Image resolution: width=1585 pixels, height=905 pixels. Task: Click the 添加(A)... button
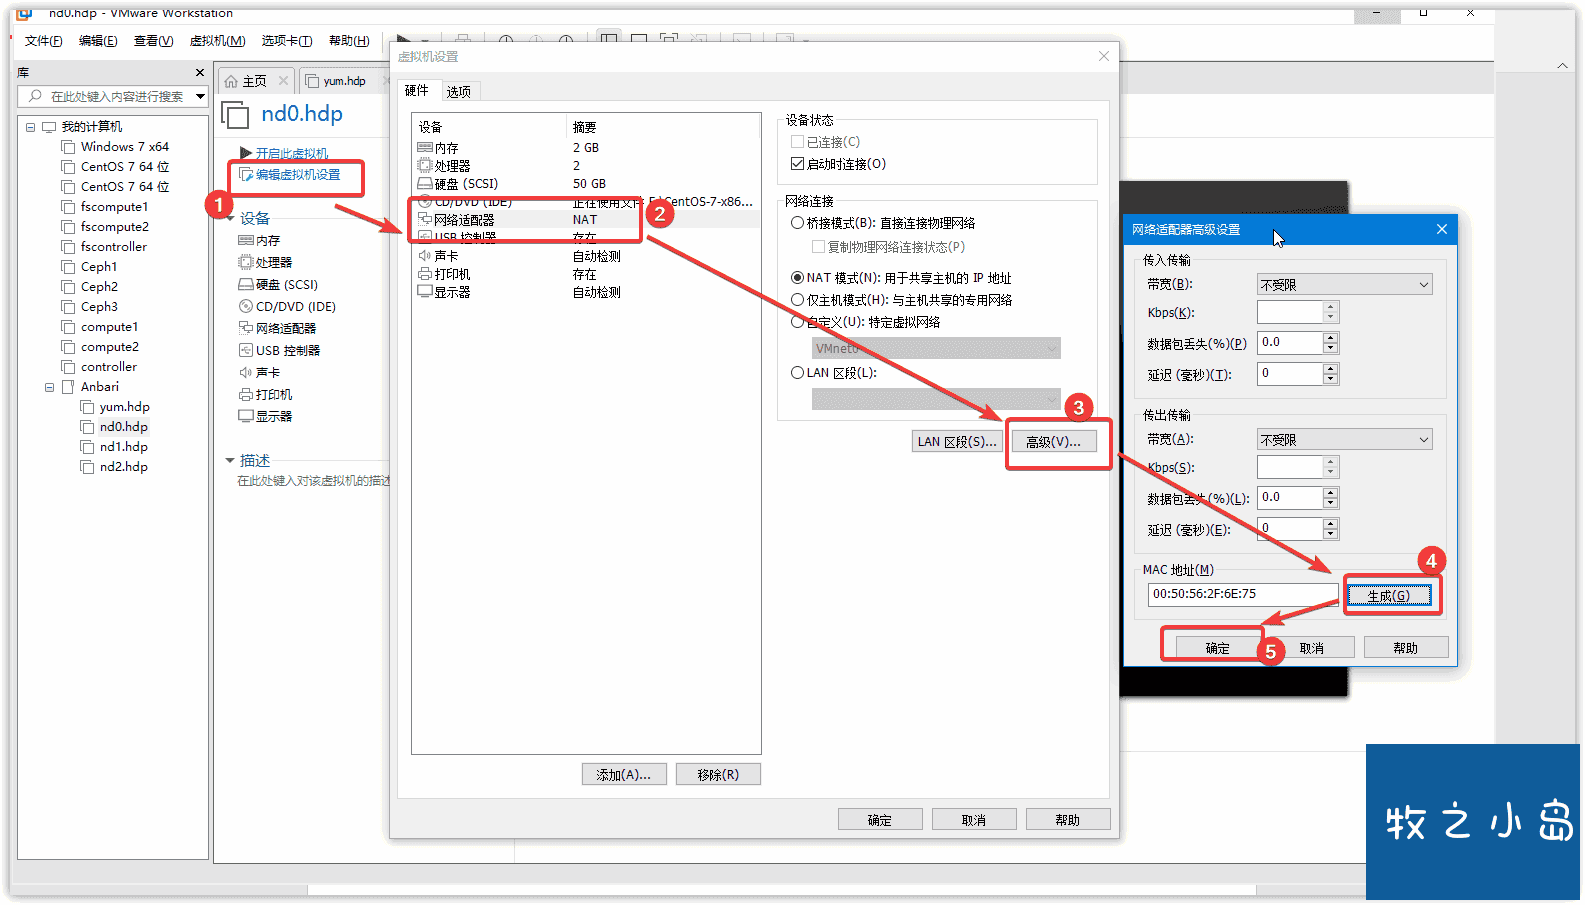[624, 774]
